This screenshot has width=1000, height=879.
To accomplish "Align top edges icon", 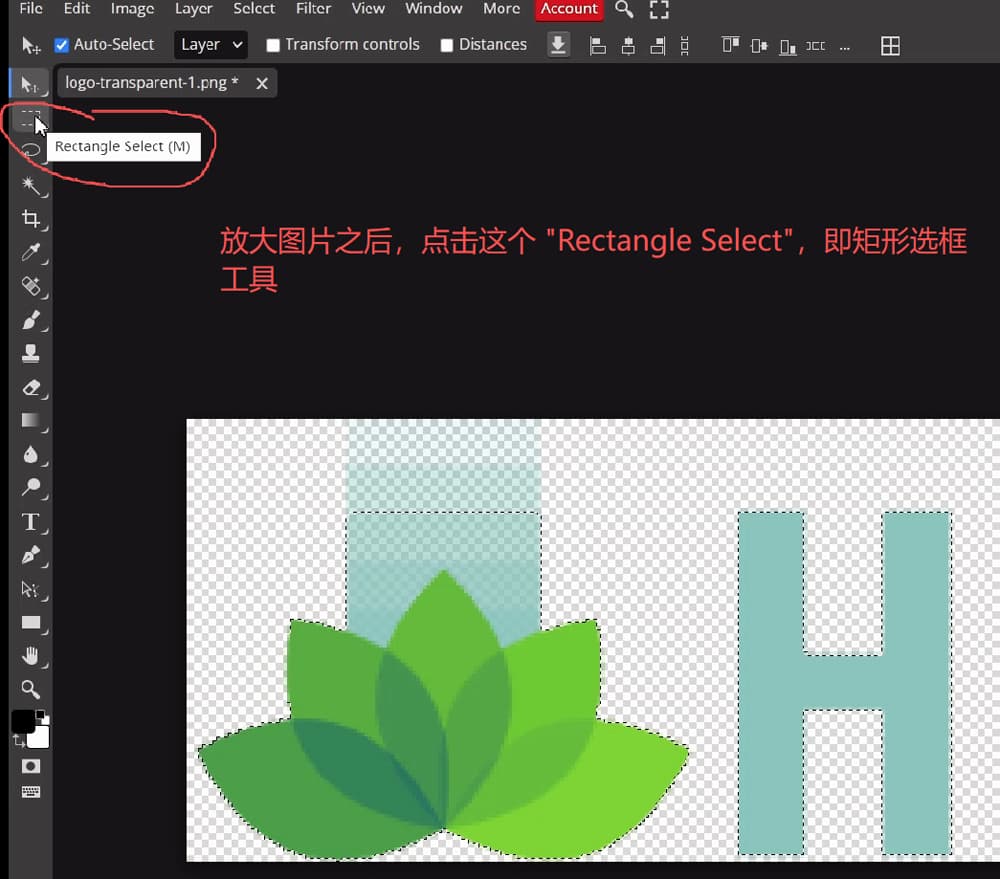I will pos(730,45).
